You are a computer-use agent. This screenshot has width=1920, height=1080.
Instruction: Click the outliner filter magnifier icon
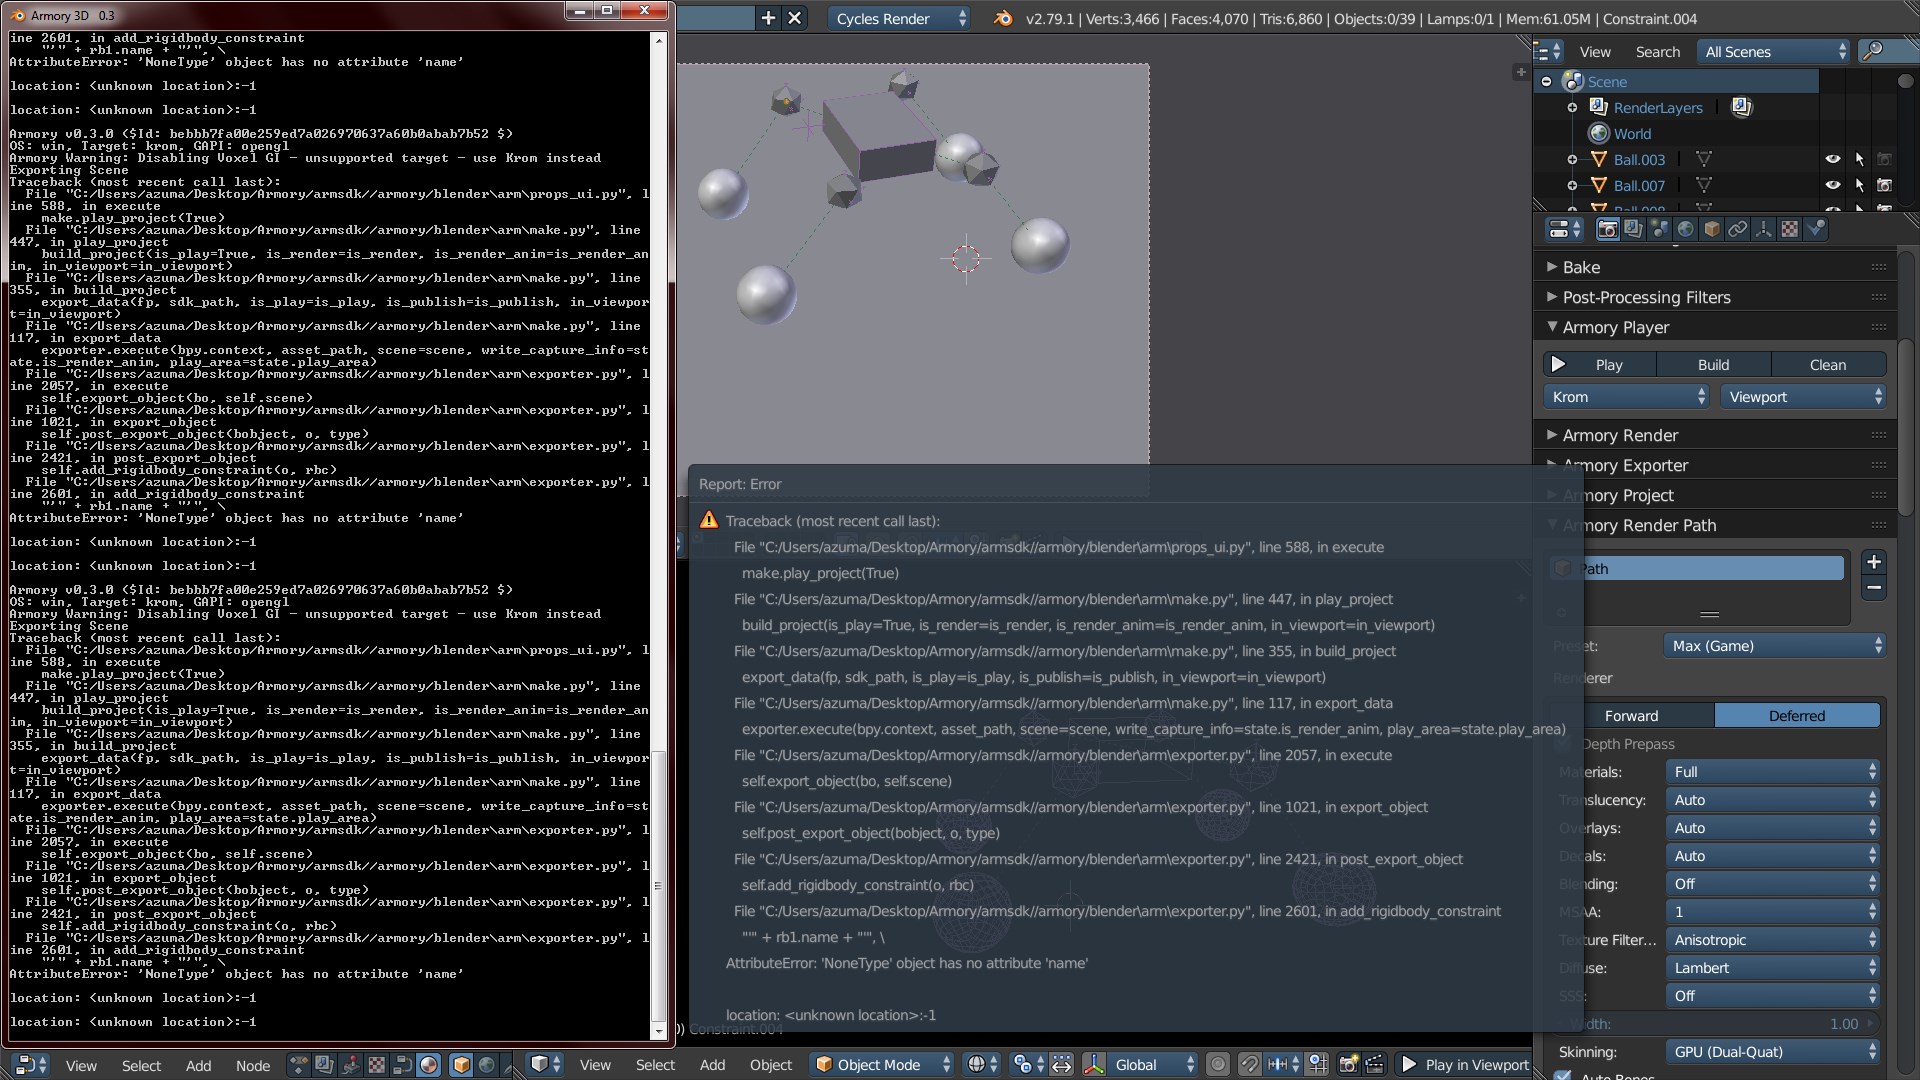[1874, 51]
